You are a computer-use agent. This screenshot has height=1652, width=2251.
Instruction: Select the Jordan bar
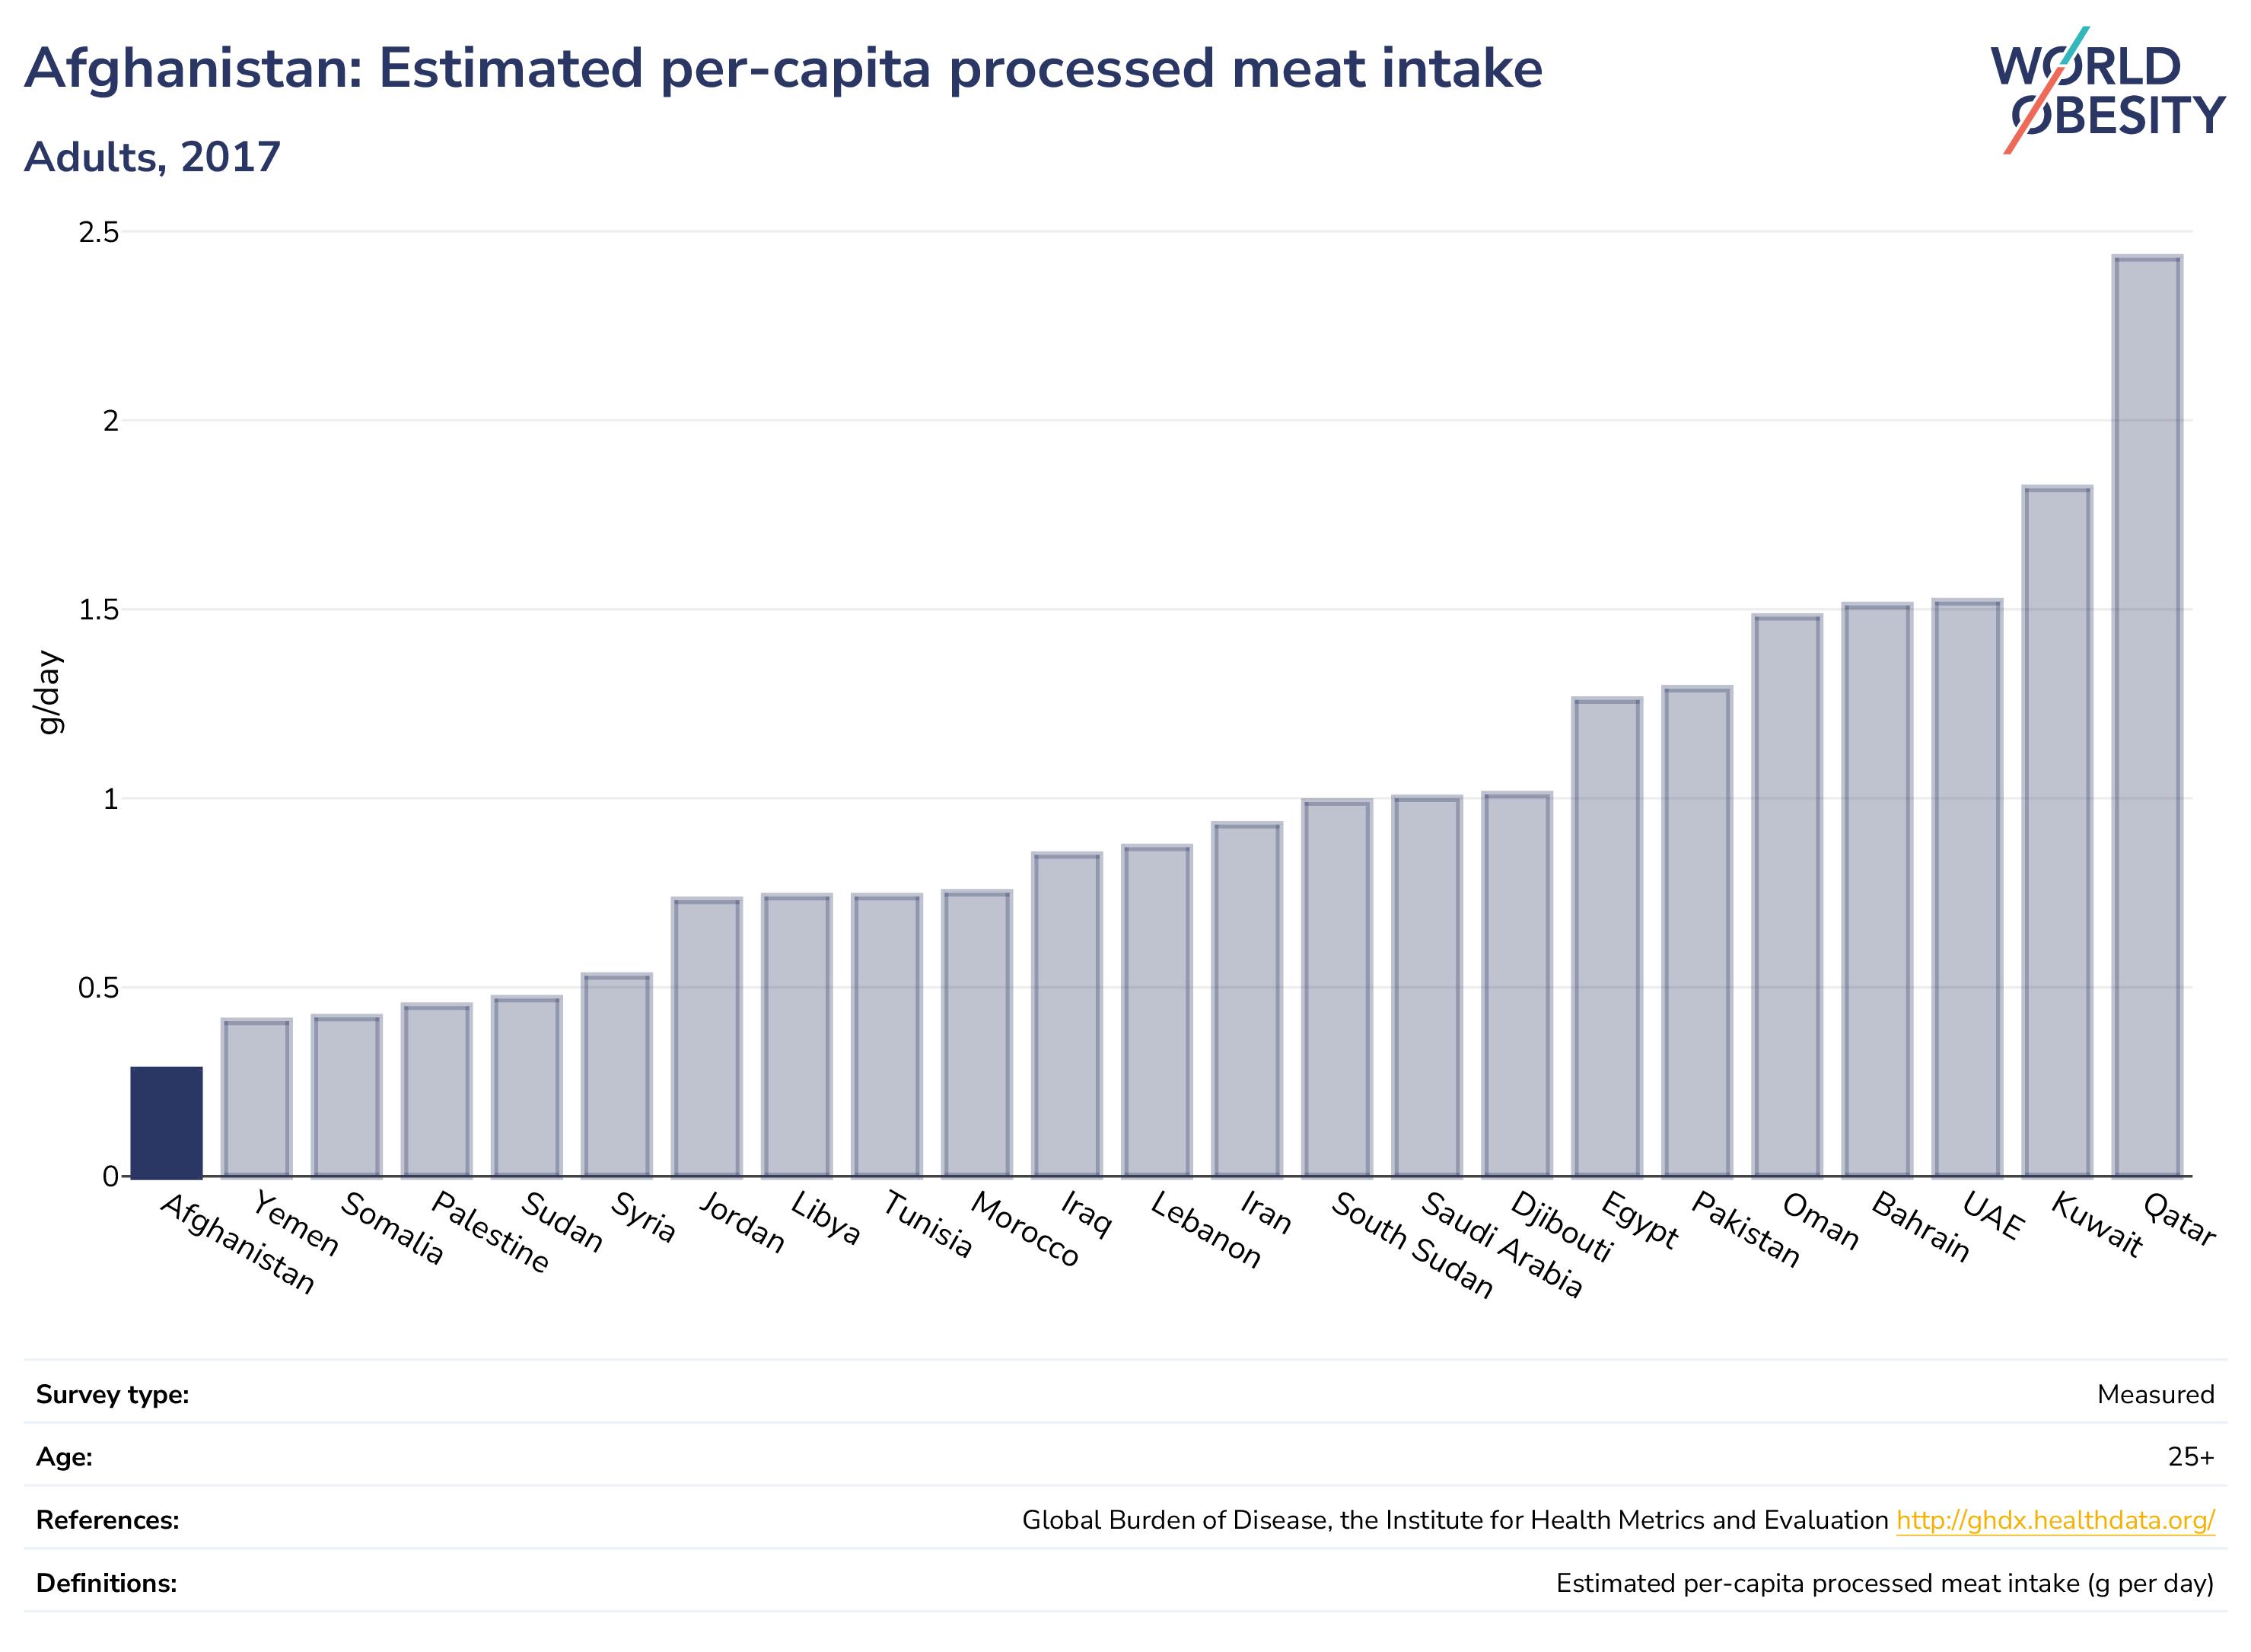click(707, 1037)
